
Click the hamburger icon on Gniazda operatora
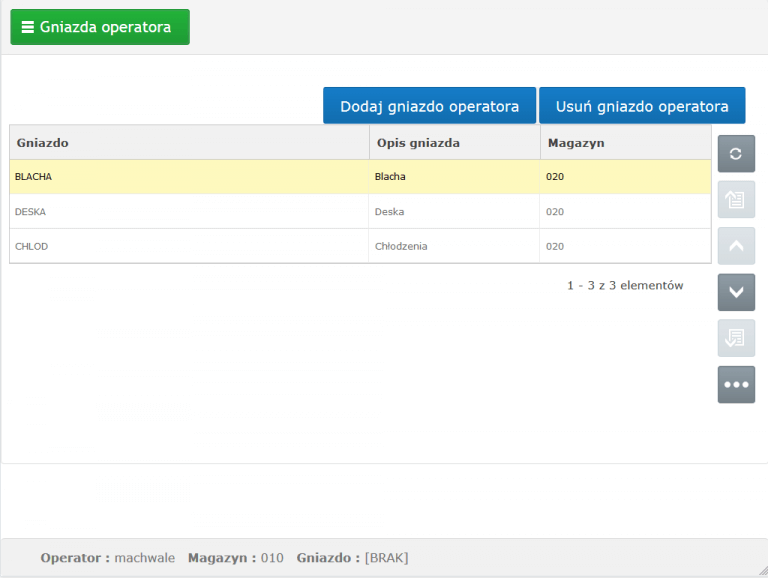(28, 27)
